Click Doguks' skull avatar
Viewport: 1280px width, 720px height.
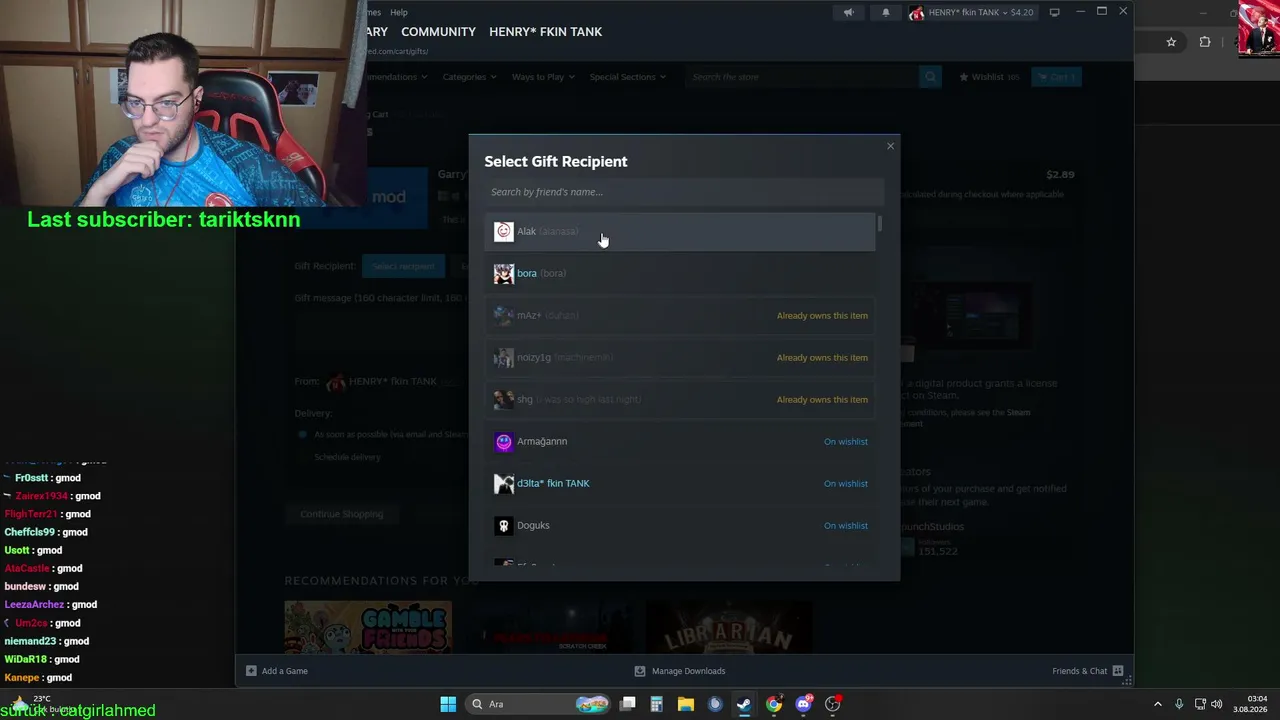504,525
